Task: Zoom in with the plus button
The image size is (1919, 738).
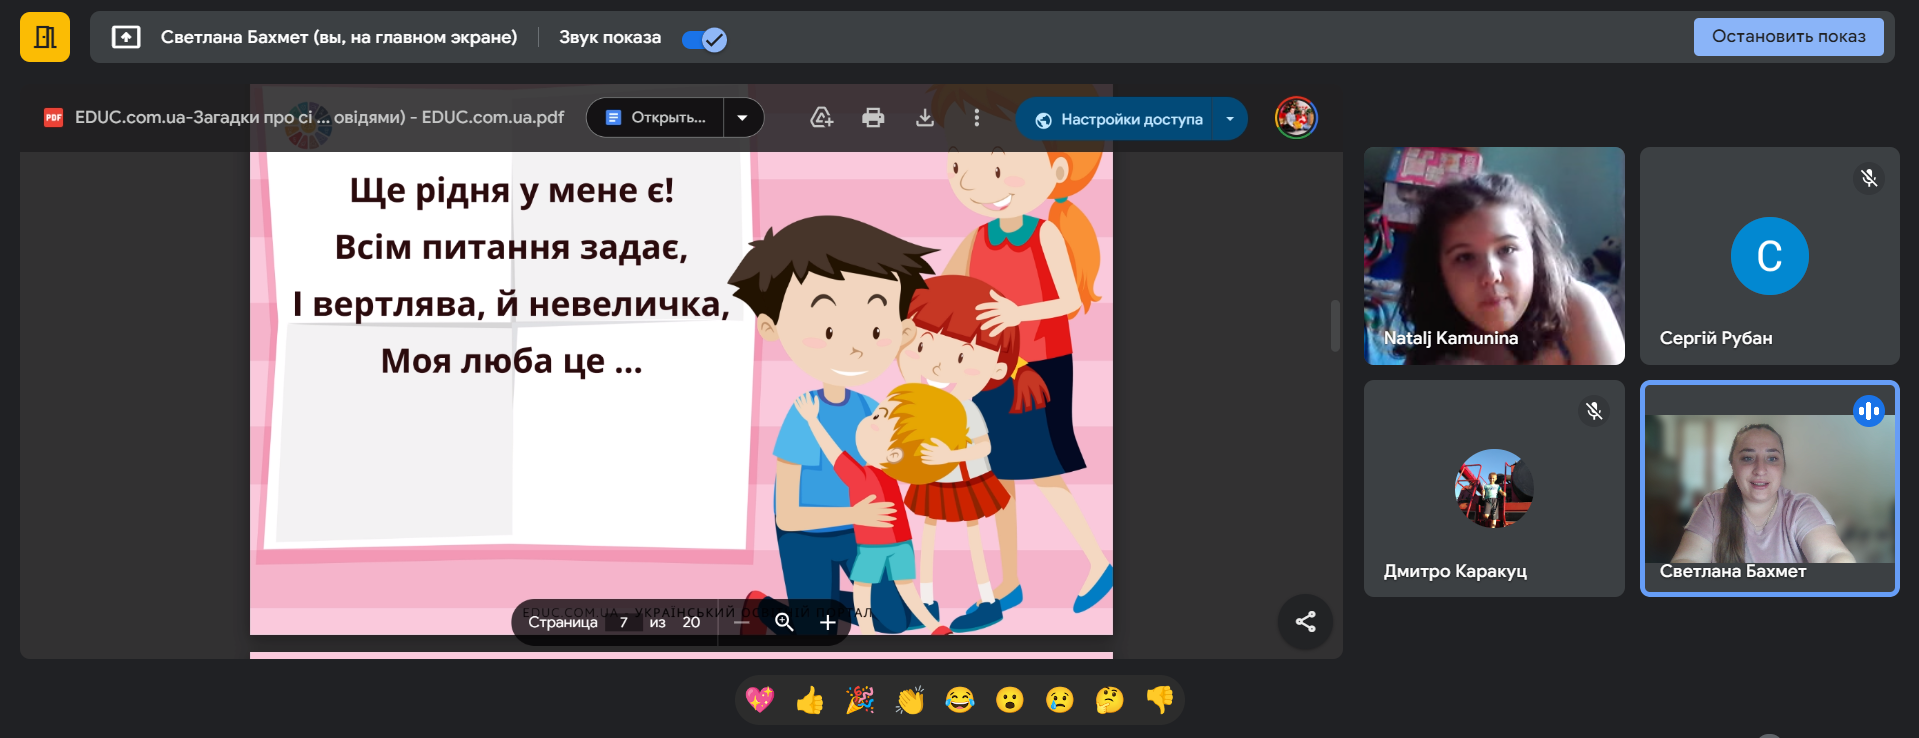Action: point(828,622)
